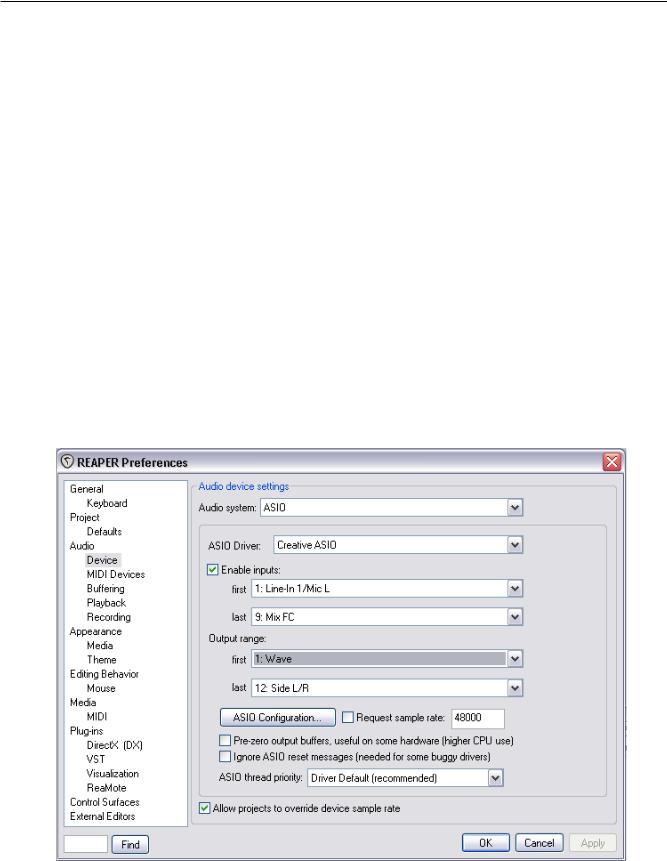Select Media under Appearance

[99, 646]
